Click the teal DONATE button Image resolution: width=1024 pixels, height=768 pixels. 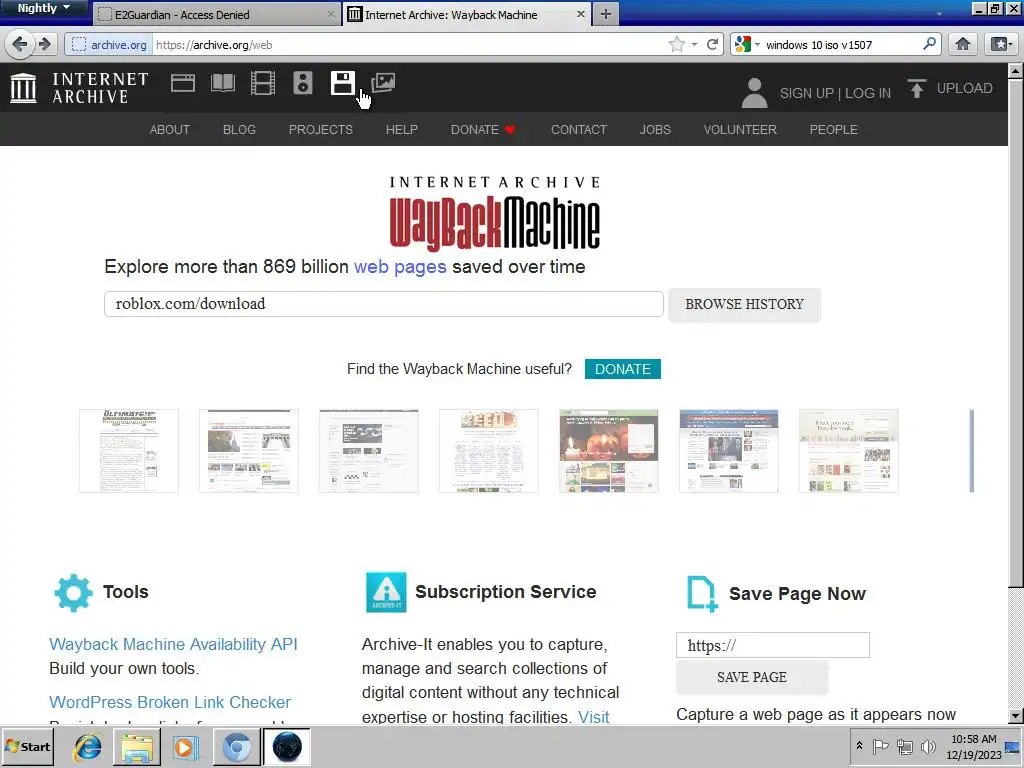click(x=622, y=369)
